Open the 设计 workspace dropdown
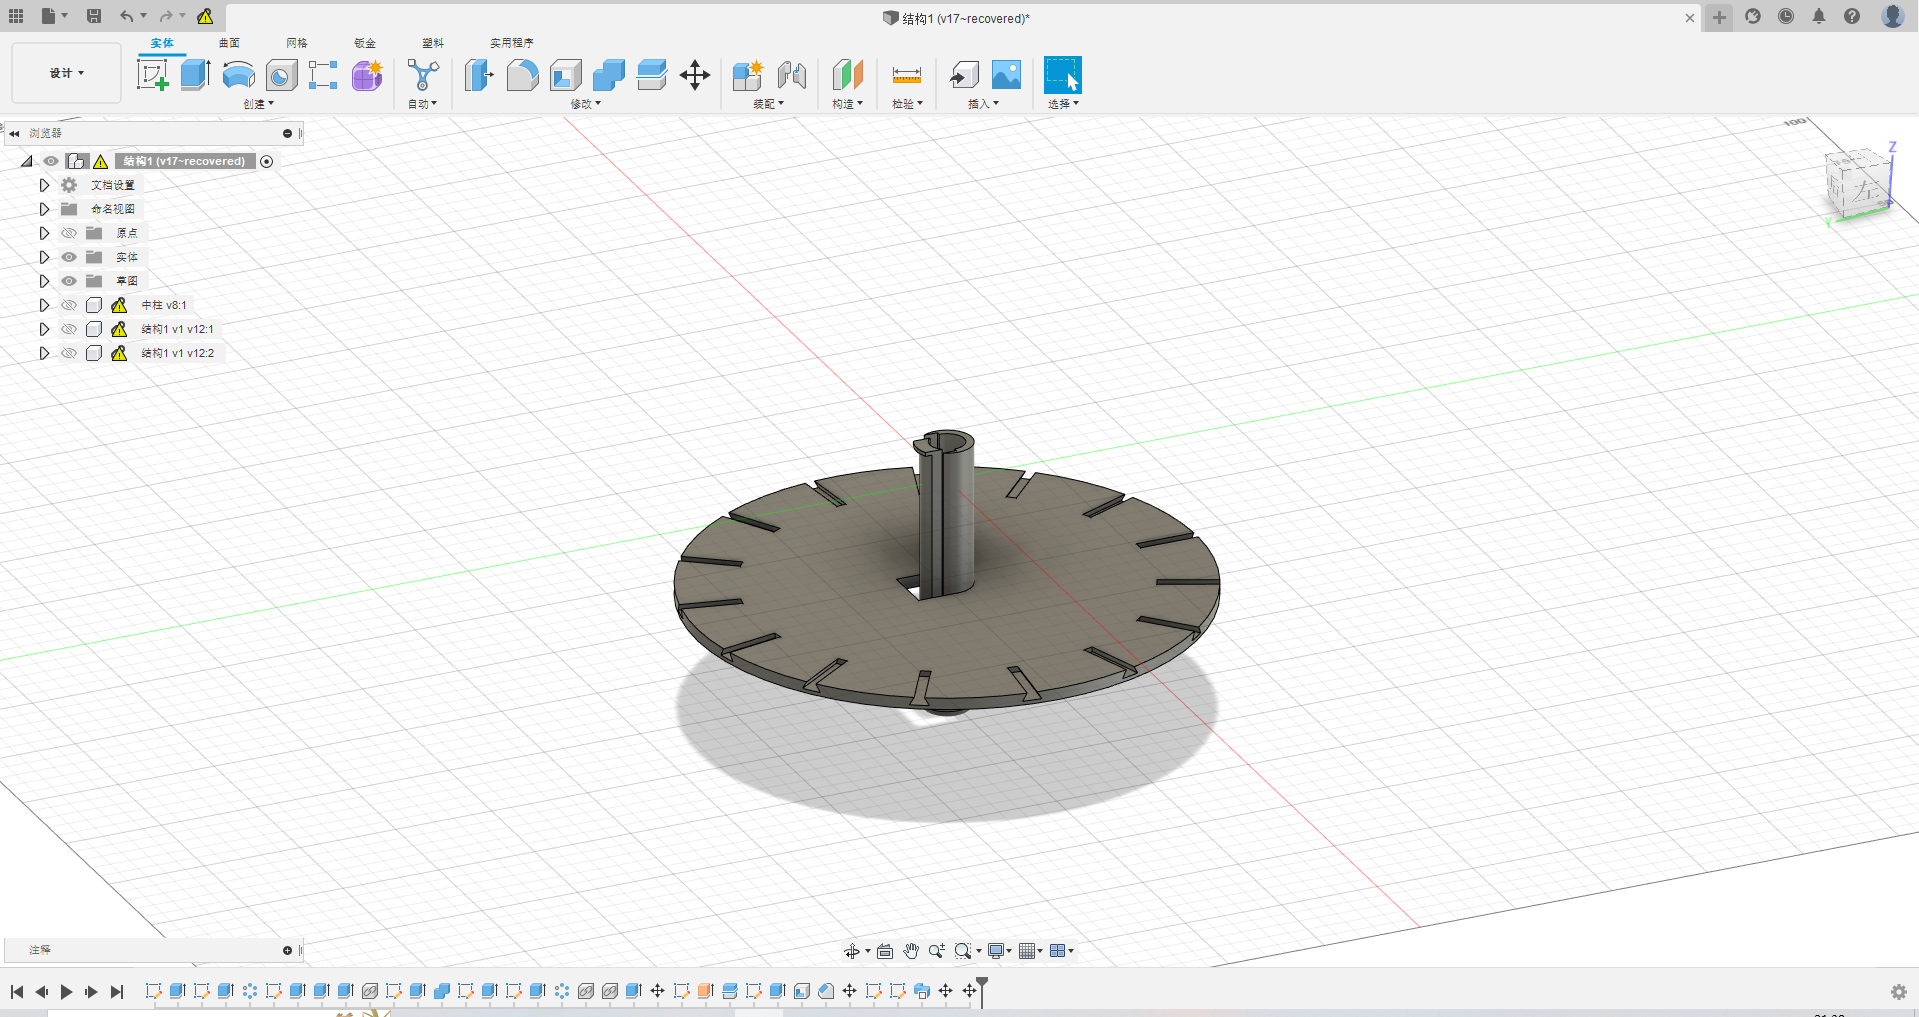 [x=66, y=73]
